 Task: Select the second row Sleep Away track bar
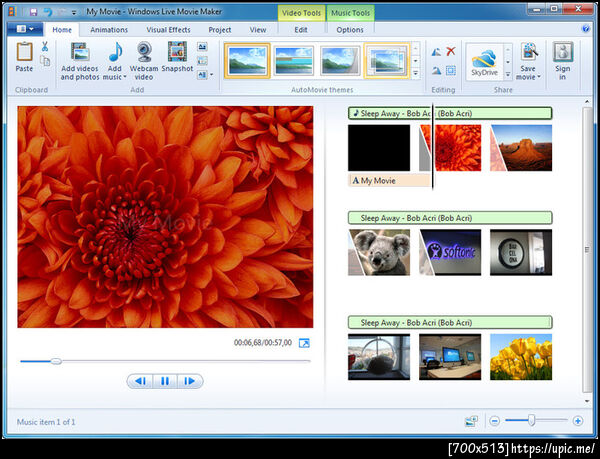[450, 218]
